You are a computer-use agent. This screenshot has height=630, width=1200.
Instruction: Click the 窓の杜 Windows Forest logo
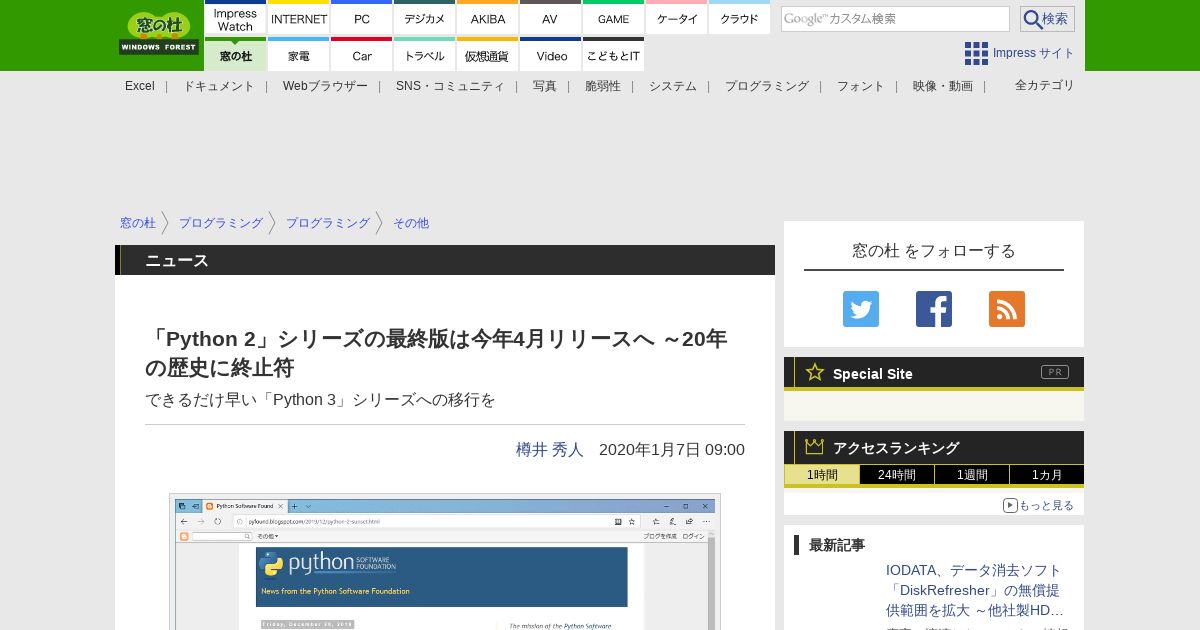[159, 33]
